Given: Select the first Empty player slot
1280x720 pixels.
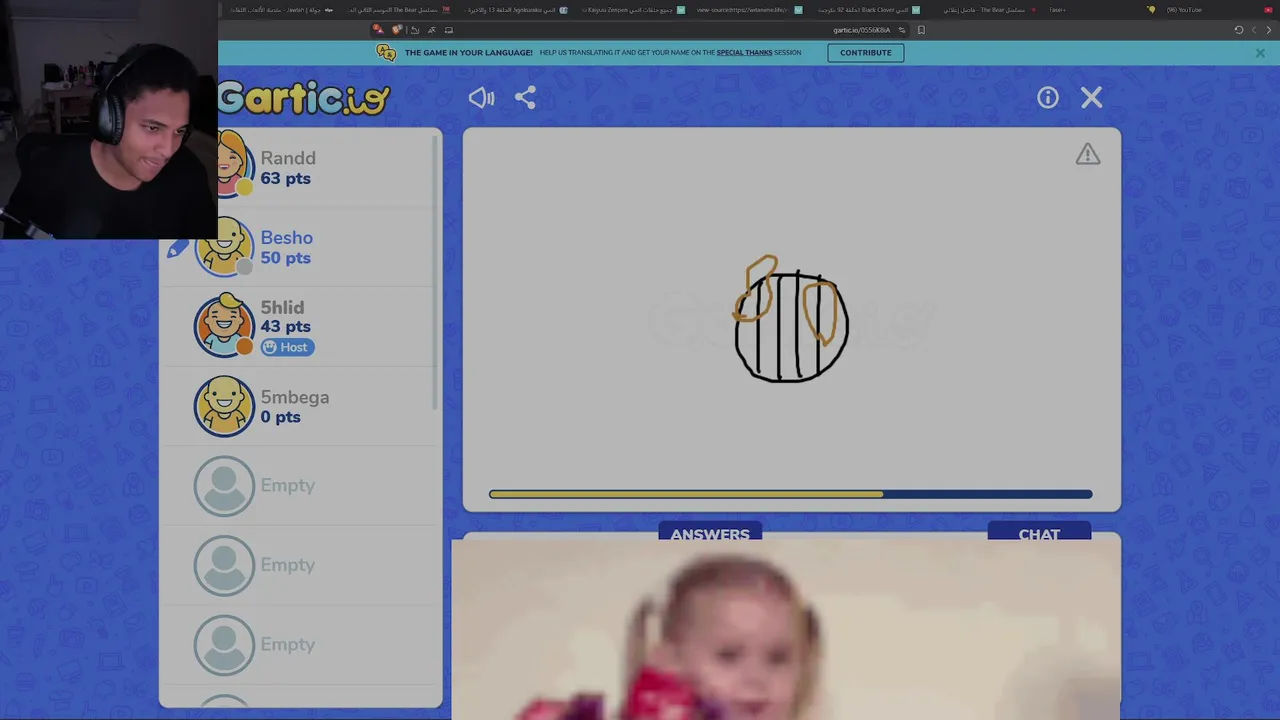Looking at the screenshot, I should click(300, 486).
